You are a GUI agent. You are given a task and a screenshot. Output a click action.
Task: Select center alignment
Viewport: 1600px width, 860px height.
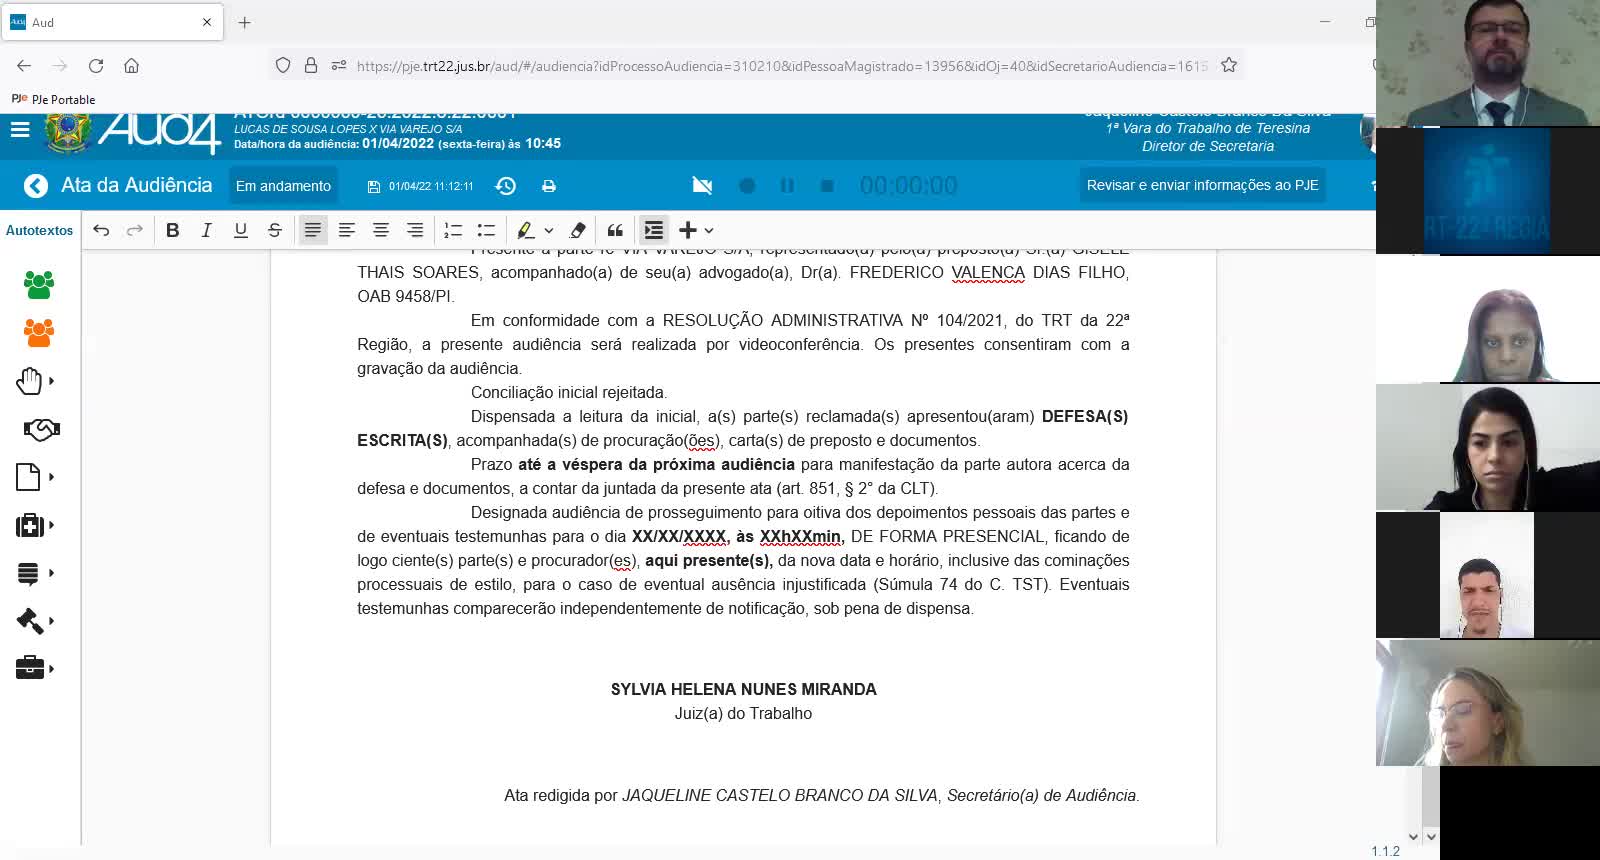click(381, 230)
